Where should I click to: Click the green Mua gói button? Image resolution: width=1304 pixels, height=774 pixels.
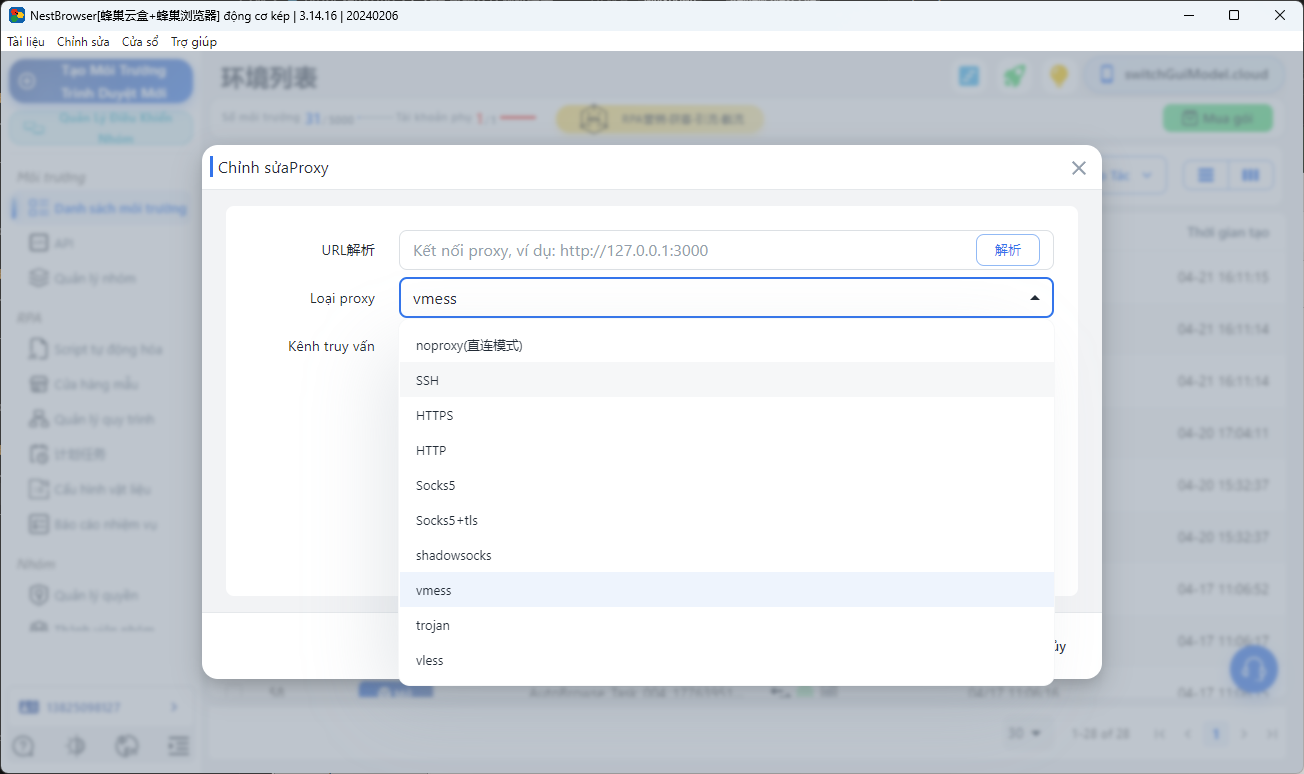(x=1217, y=118)
